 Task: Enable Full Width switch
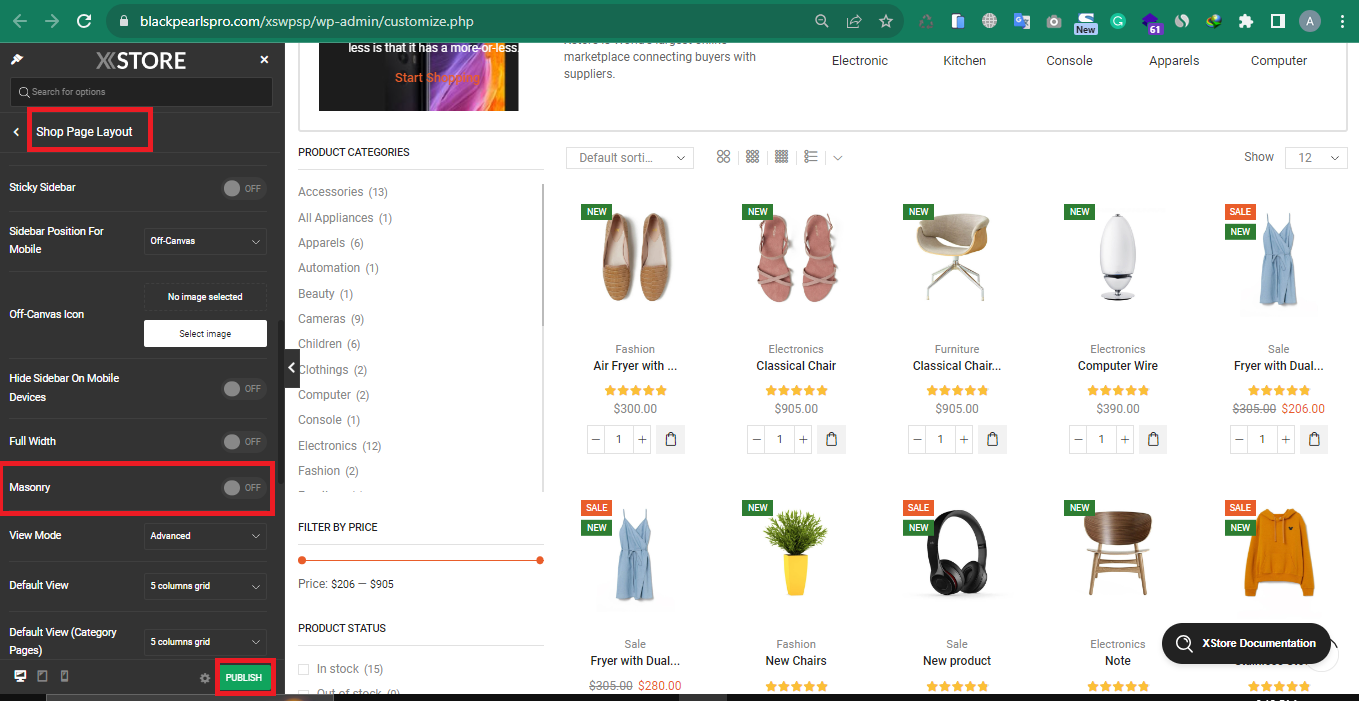(243, 441)
